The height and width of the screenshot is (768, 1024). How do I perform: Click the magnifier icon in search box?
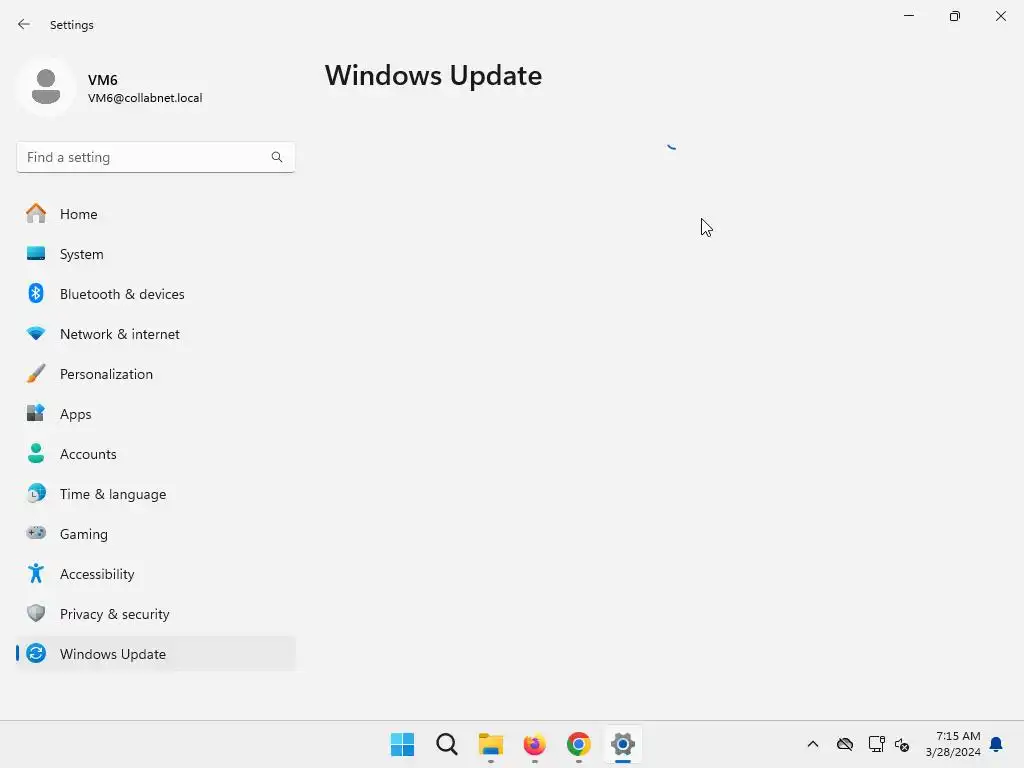click(277, 157)
